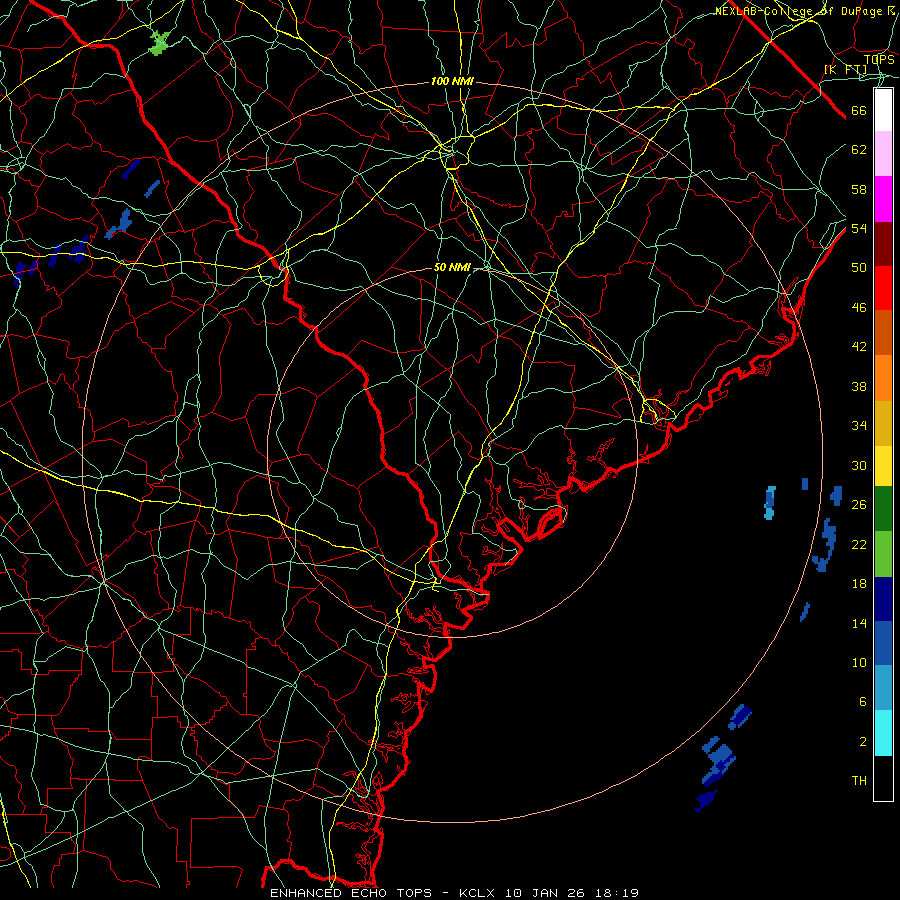Pick the dark green legend swatch near 26
The image size is (900, 900).
(883, 509)
